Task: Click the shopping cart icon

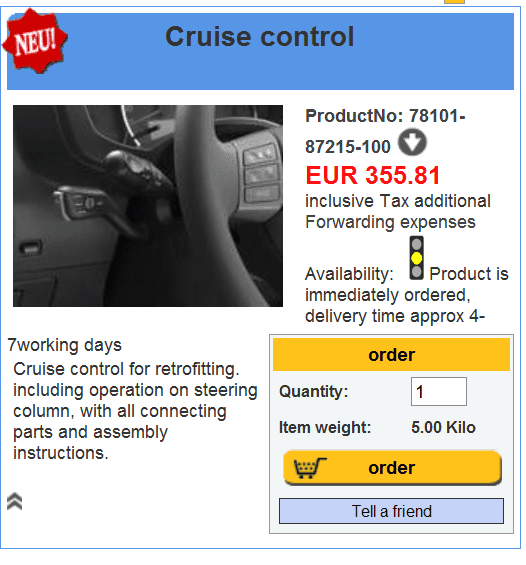Action: [309, 468]
